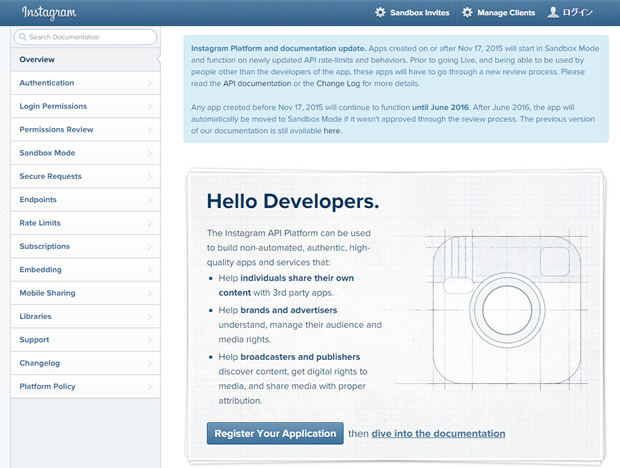Click the Sandbox Invites gear icon

380,13
